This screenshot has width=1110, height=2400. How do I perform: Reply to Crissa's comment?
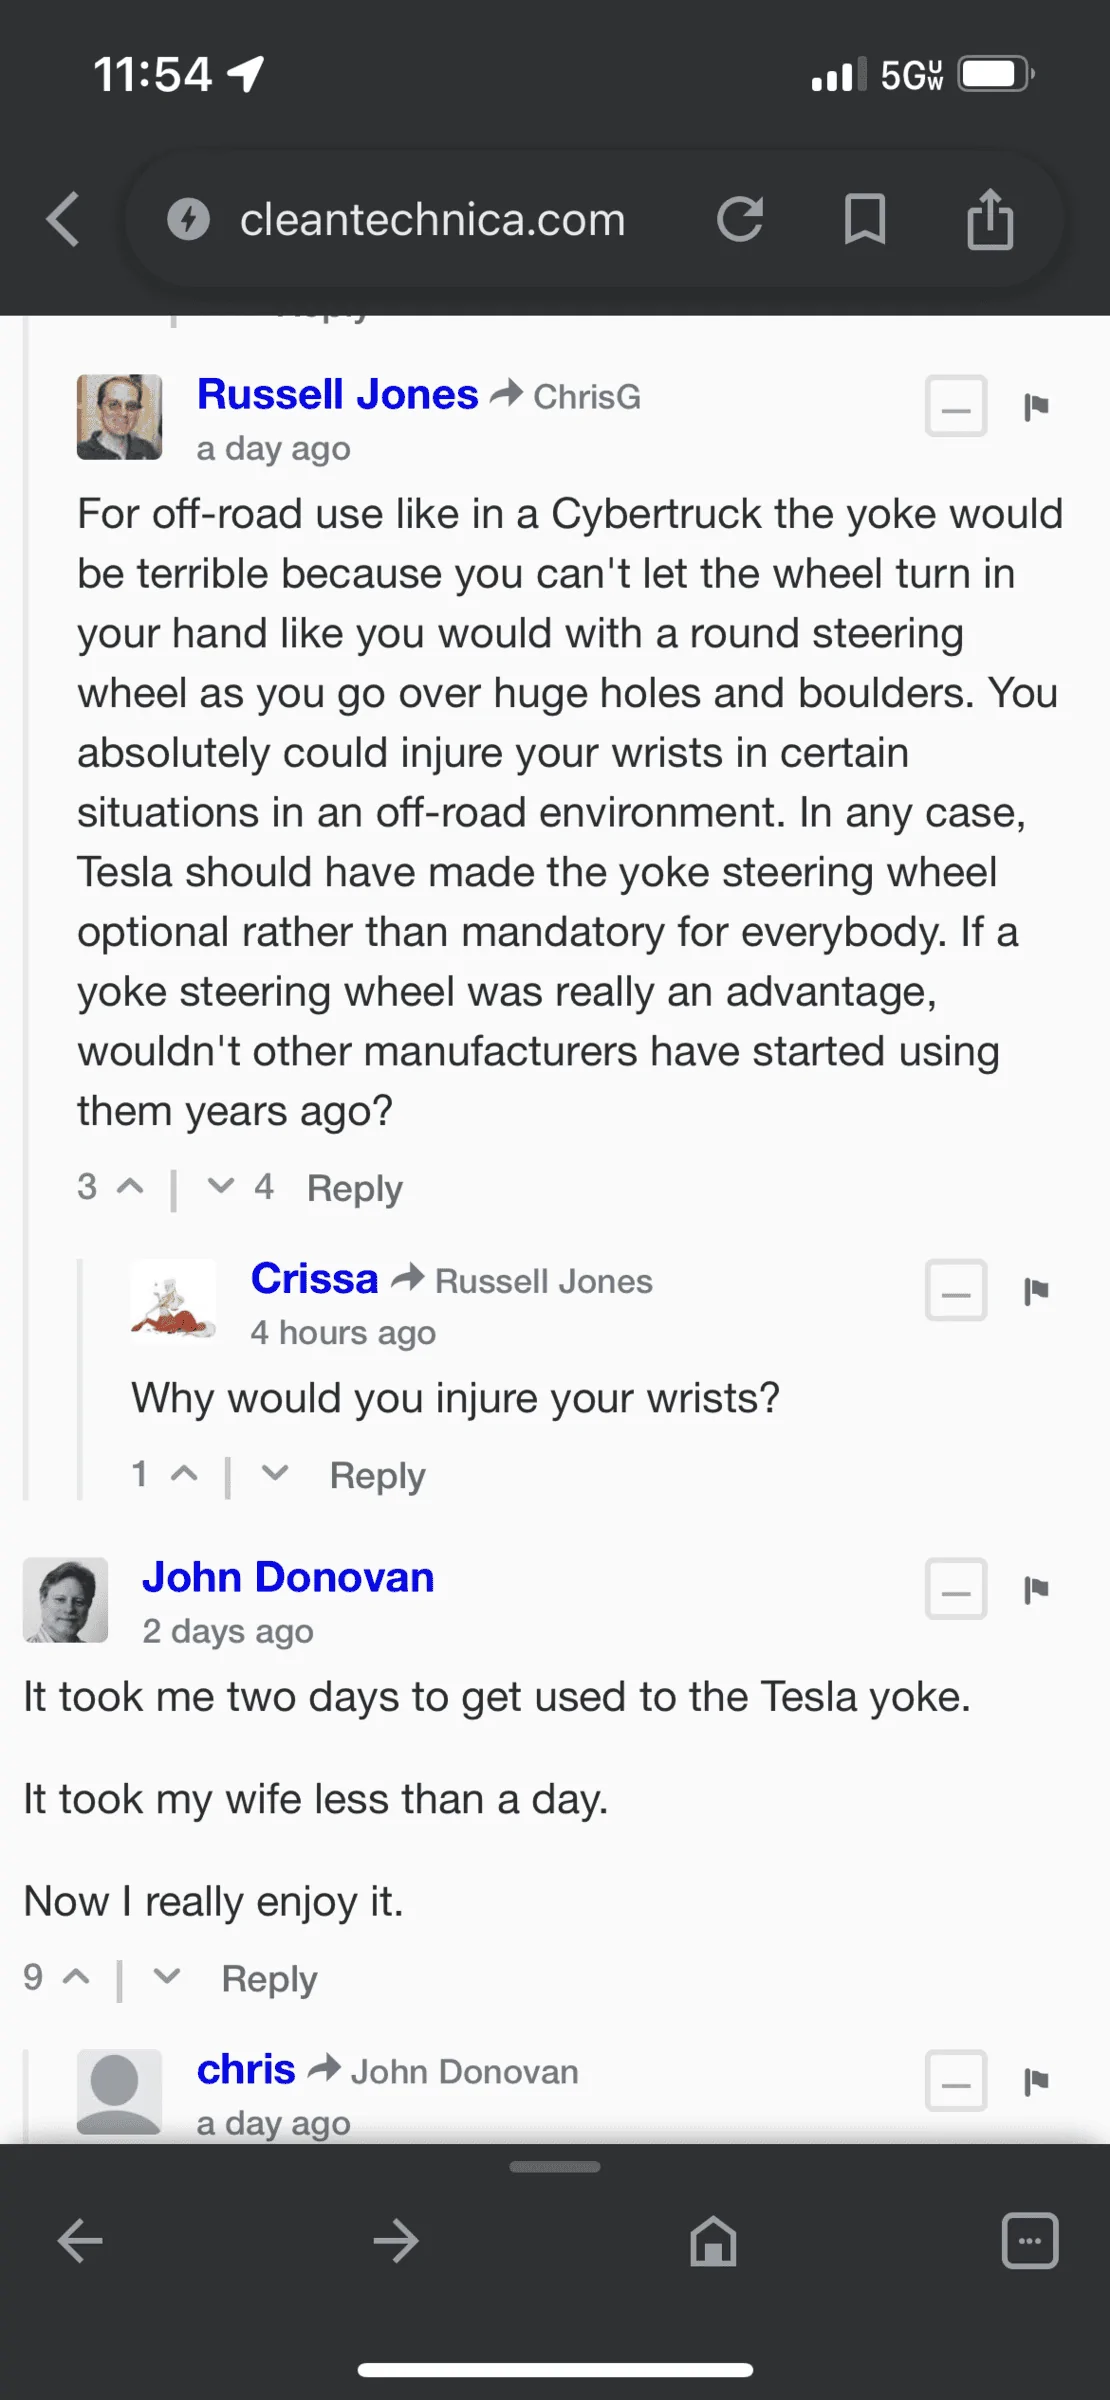tap(376, 1474)
